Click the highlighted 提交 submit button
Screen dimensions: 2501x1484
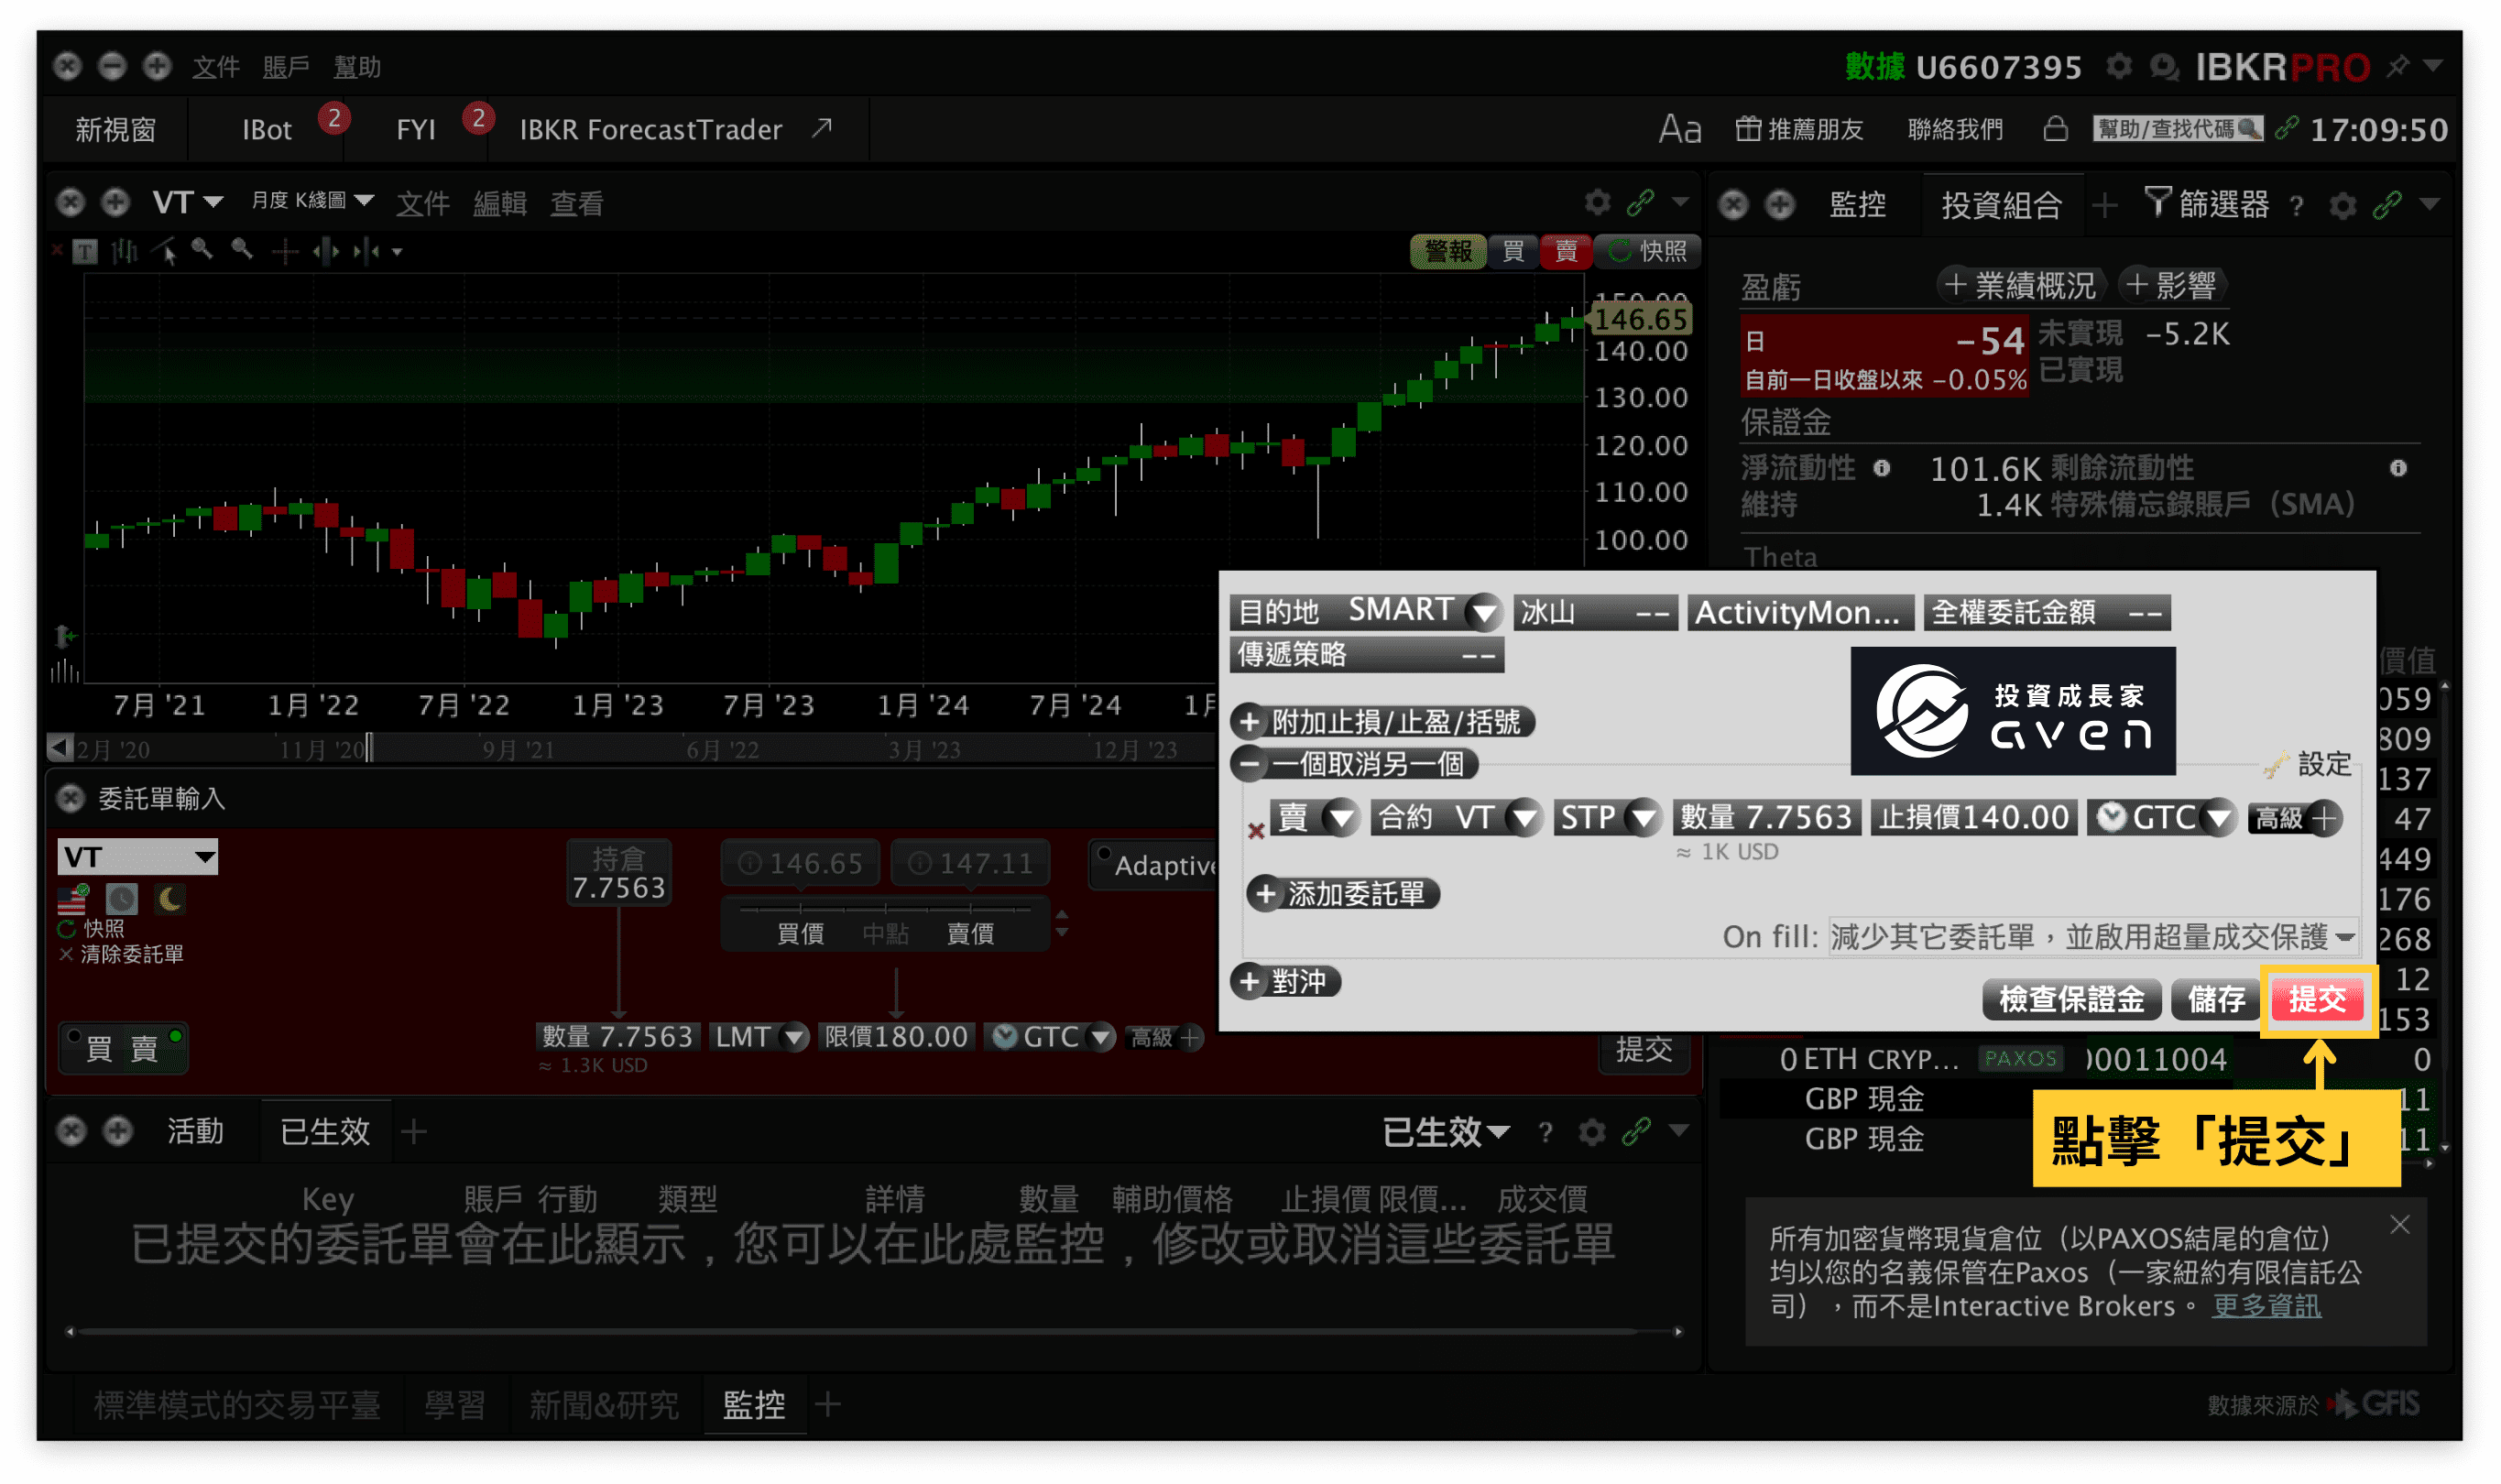pos(2319,999)
